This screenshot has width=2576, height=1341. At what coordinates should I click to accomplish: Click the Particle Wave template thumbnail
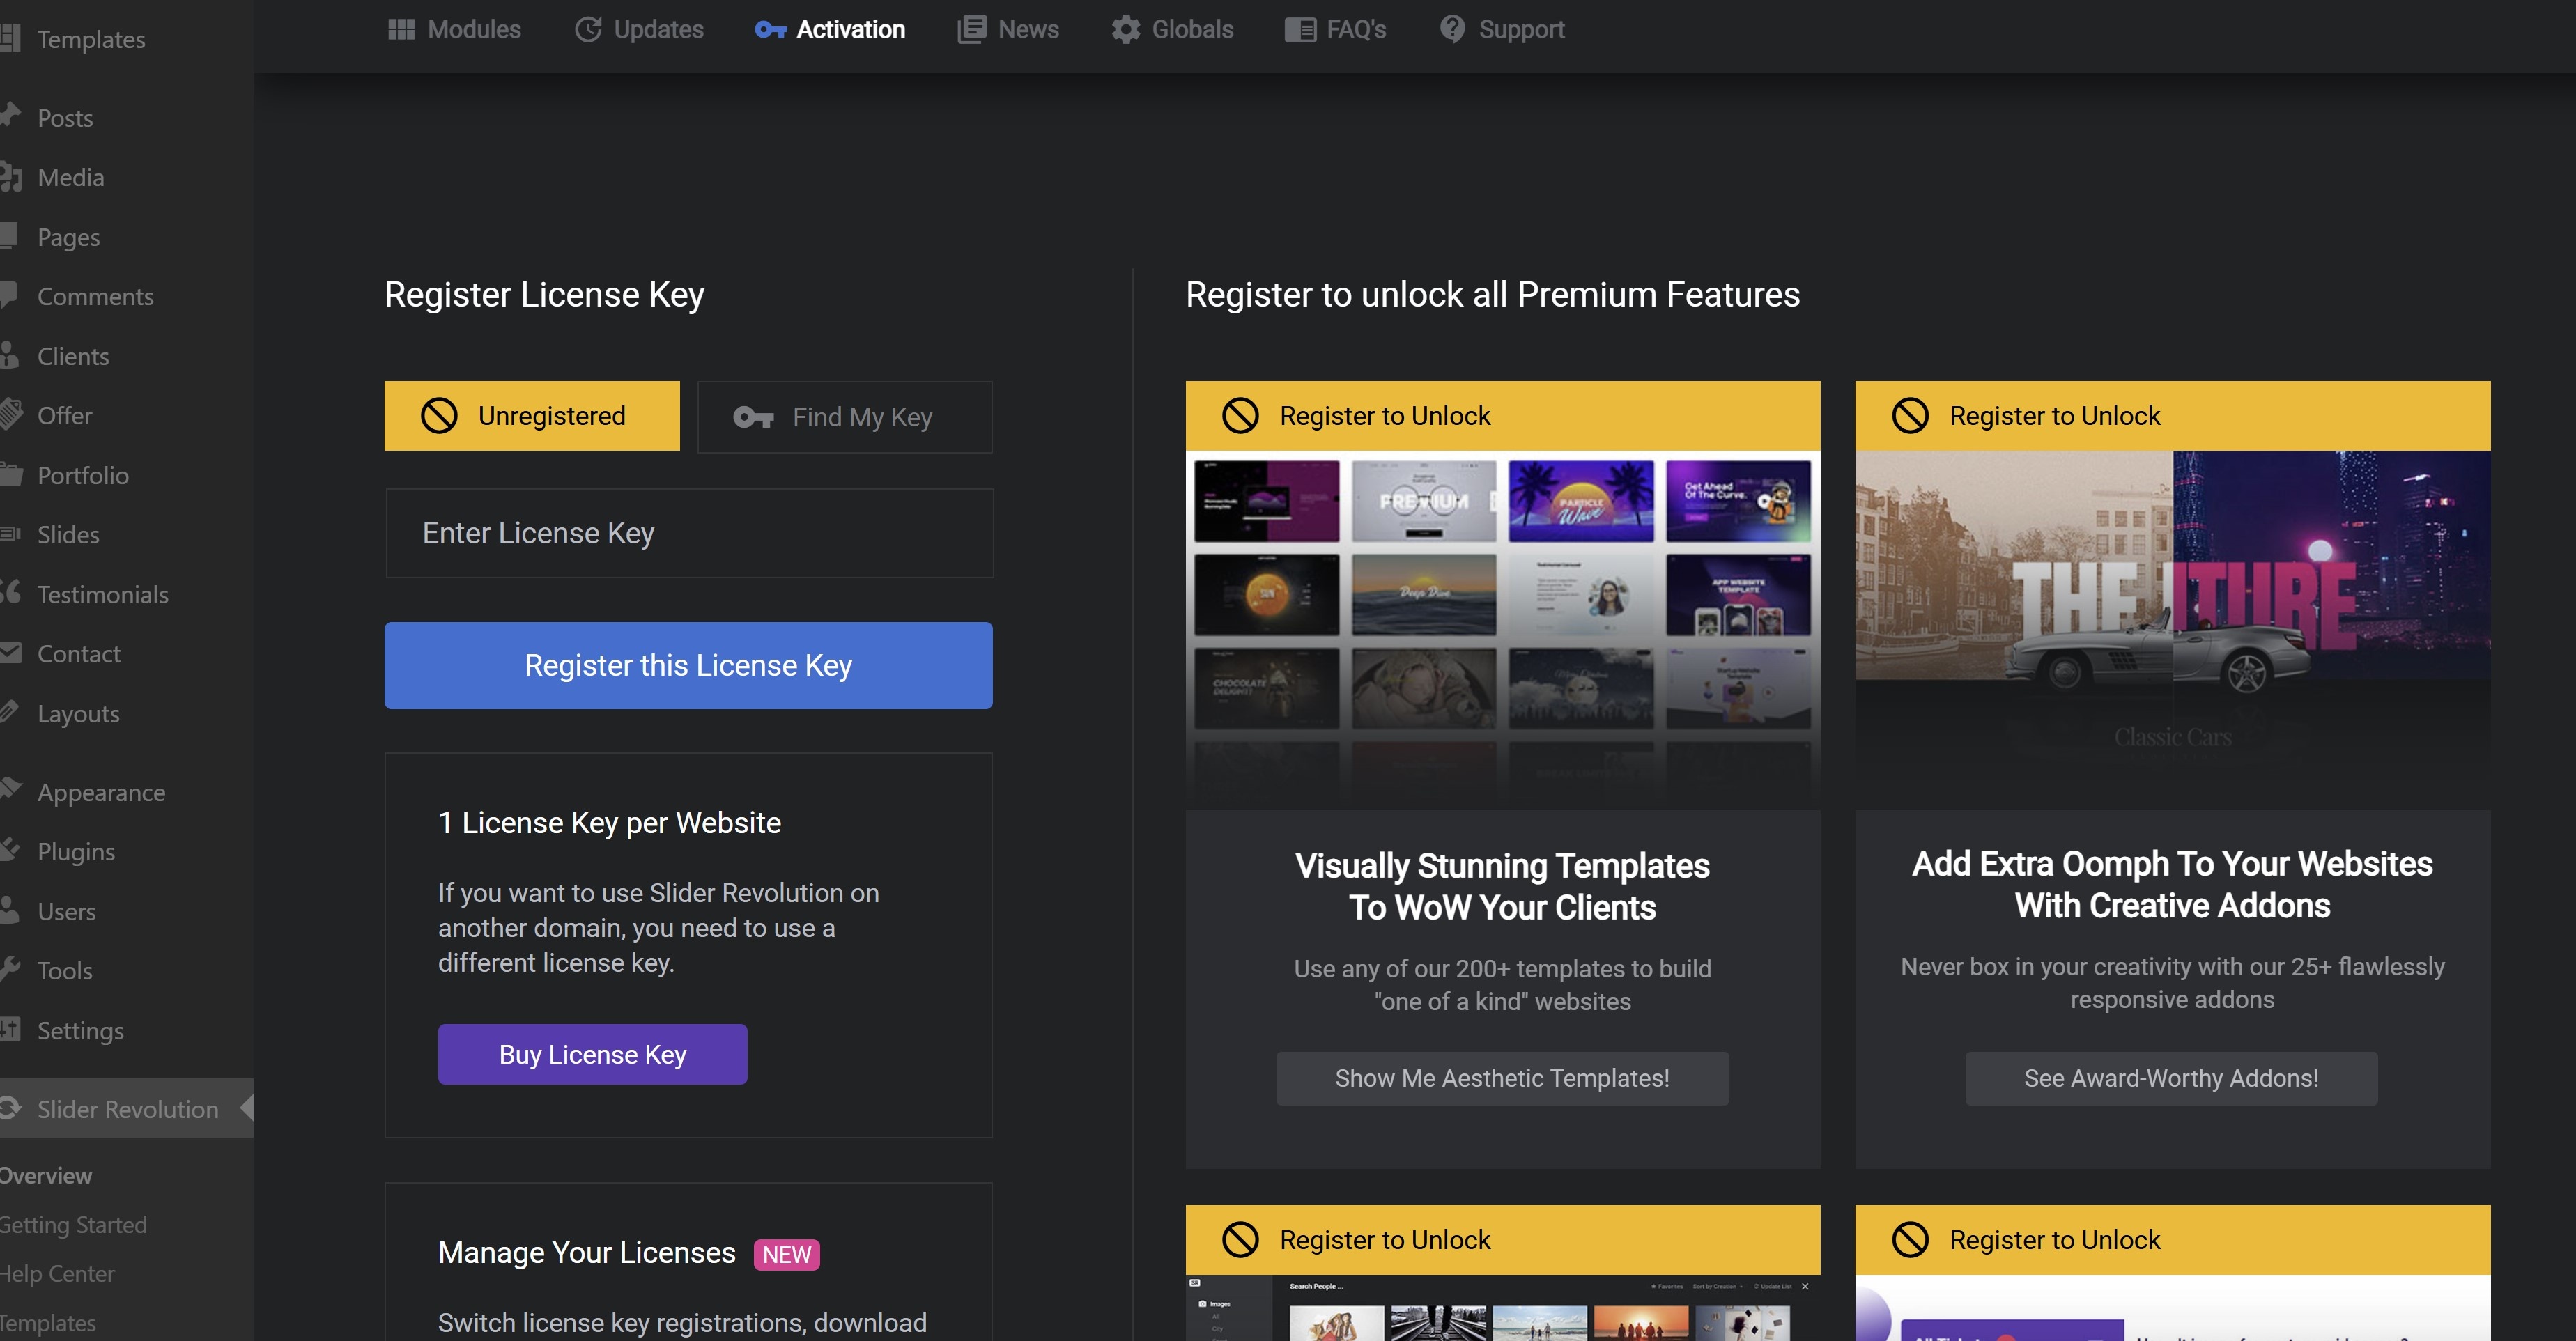(x=1580, y=501)
